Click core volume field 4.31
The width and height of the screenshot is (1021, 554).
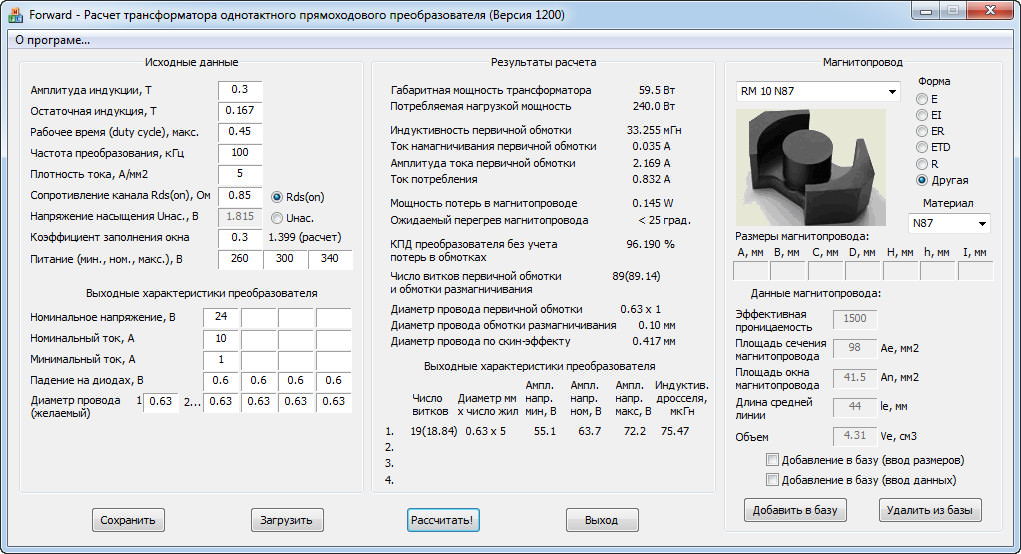coord(855,436)
